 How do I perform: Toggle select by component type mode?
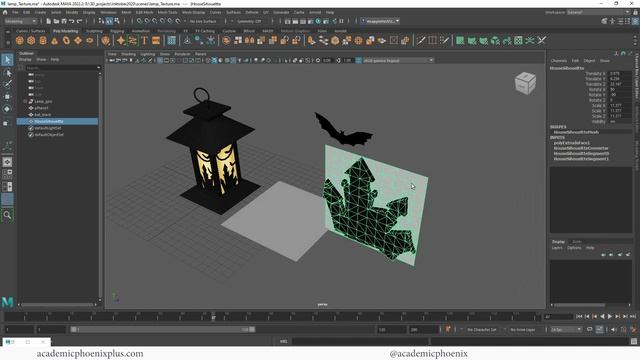(117, 21)
